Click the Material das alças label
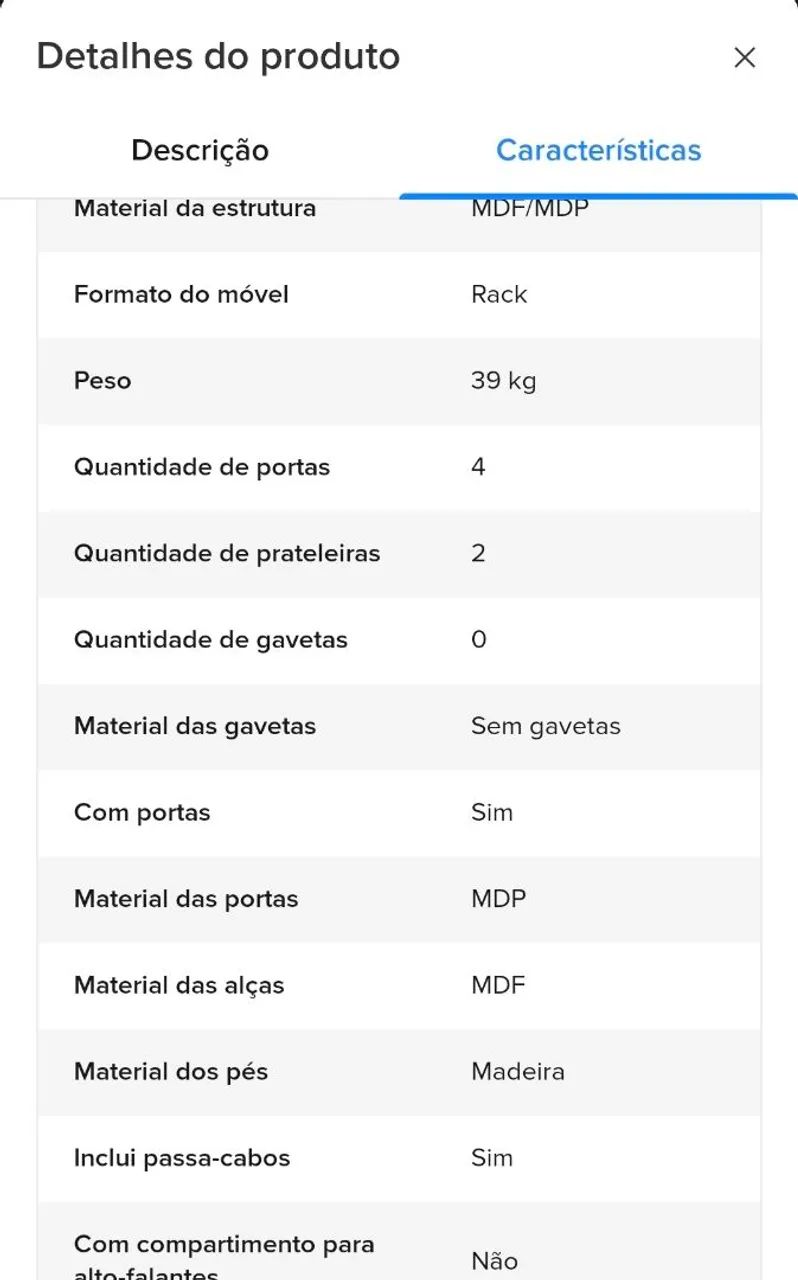798x1280 pixels. (x=179, y=985)
